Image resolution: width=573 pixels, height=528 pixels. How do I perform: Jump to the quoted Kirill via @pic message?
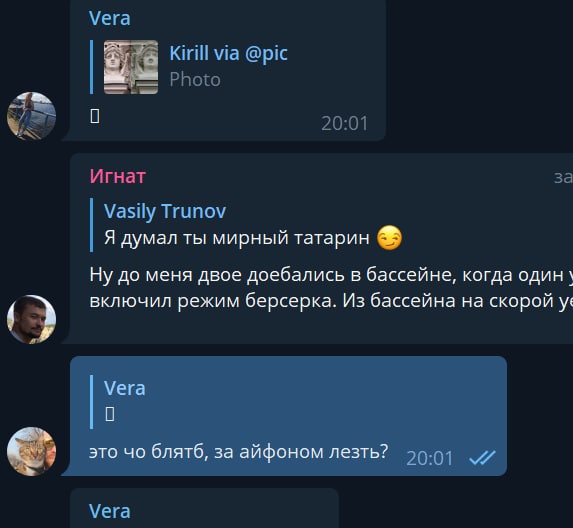coord(189,67)
